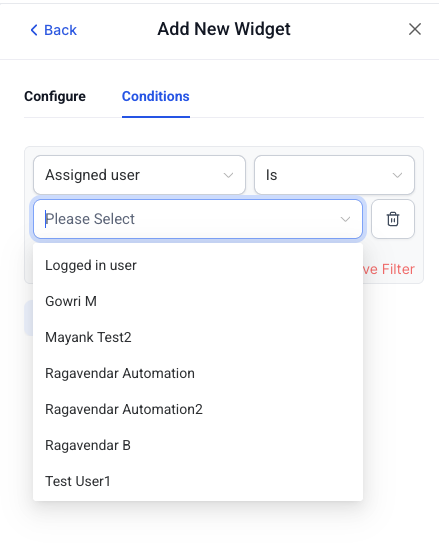
Task: Choose Ragavendar Automation2 from the dropdown
Action: pyautogui.click(x=198, y=409)
